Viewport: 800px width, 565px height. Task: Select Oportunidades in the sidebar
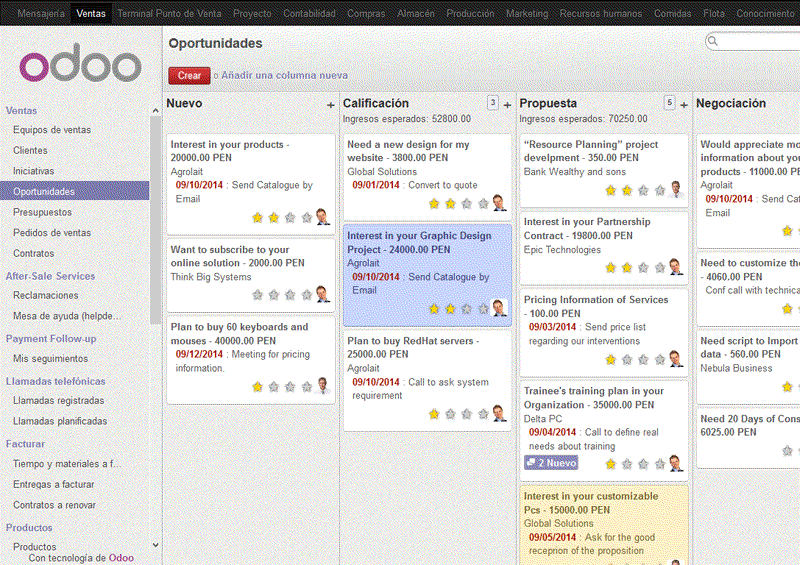click(74, 191)
